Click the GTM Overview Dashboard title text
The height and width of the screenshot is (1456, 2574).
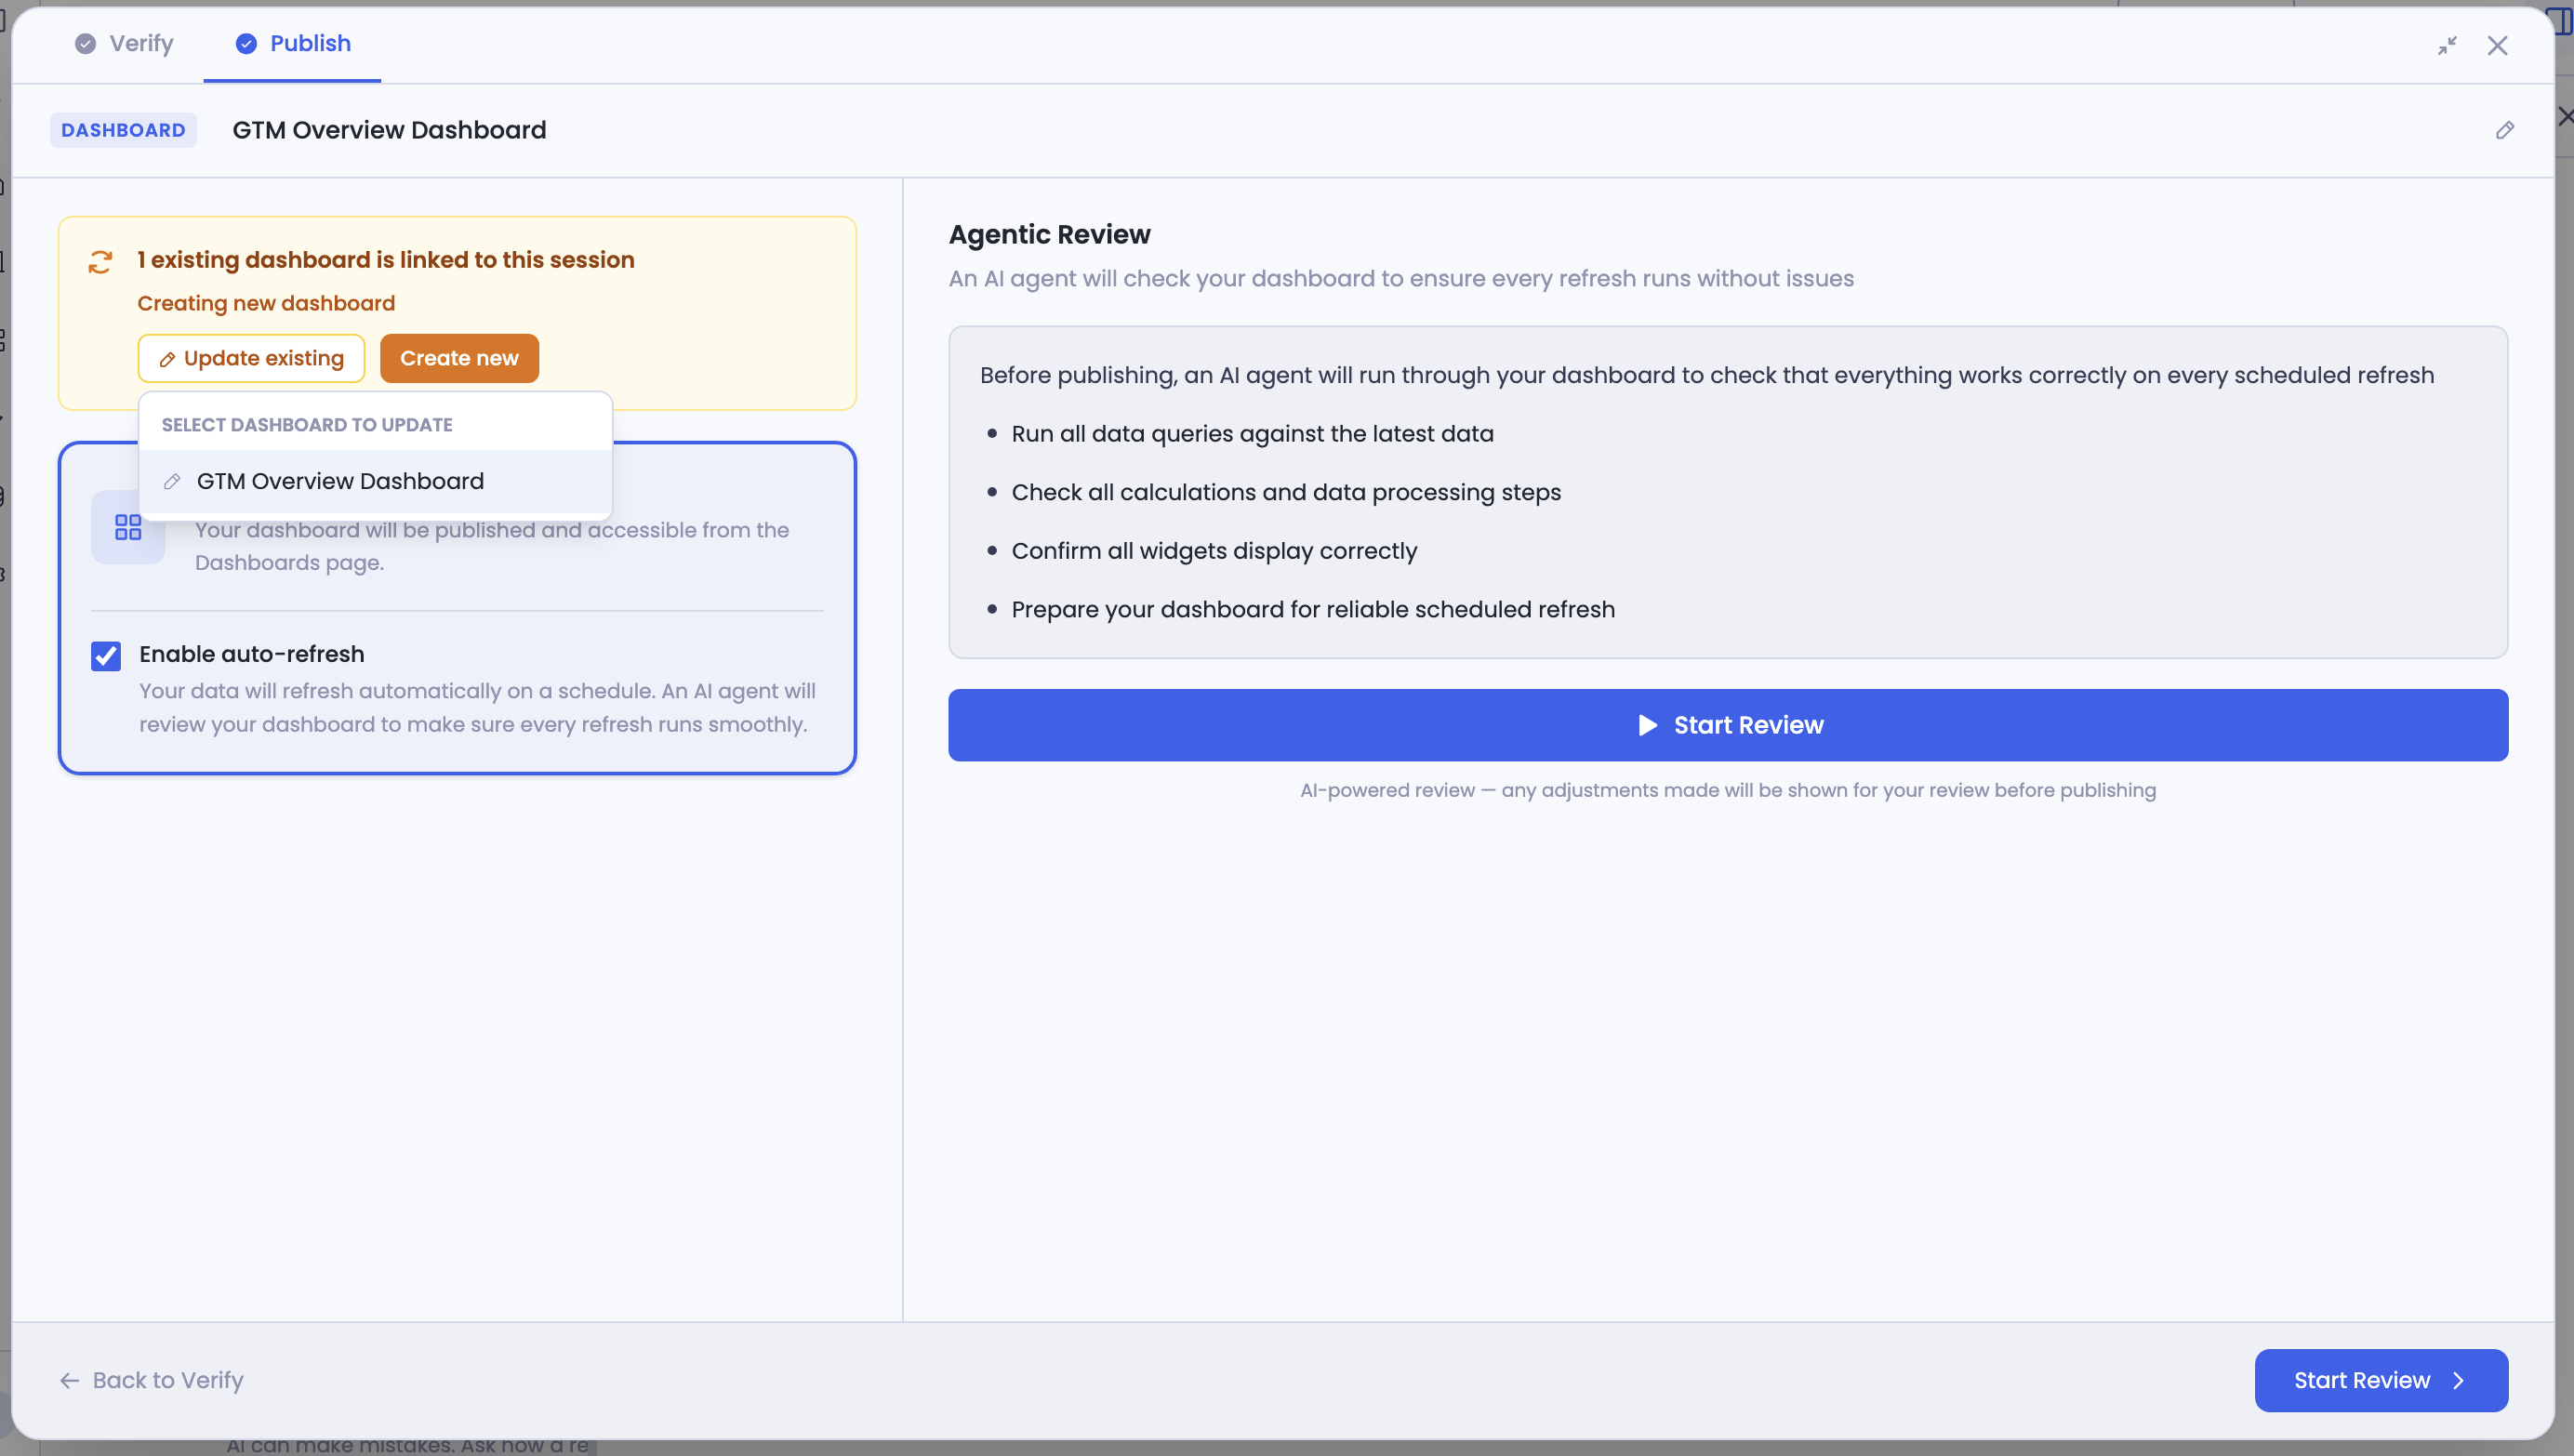[x=389, y=130]
